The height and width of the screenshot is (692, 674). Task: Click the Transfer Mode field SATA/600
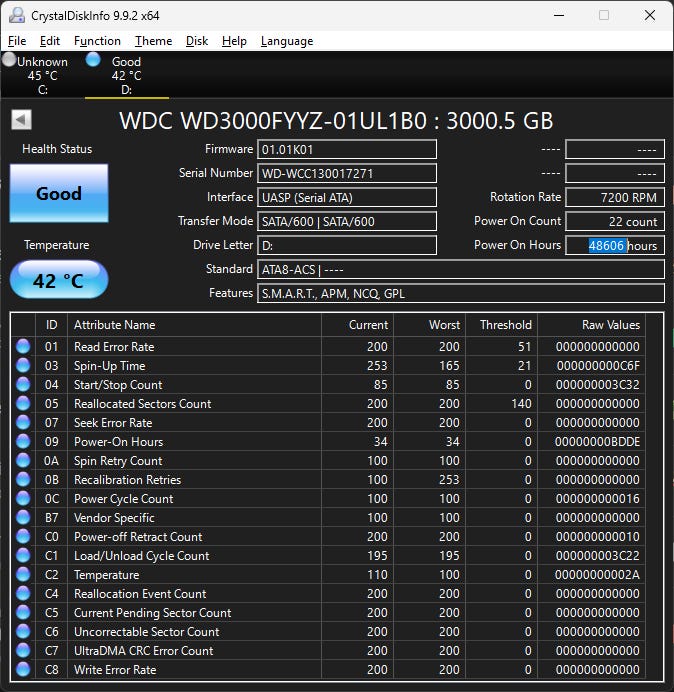(x=347, y=221)
